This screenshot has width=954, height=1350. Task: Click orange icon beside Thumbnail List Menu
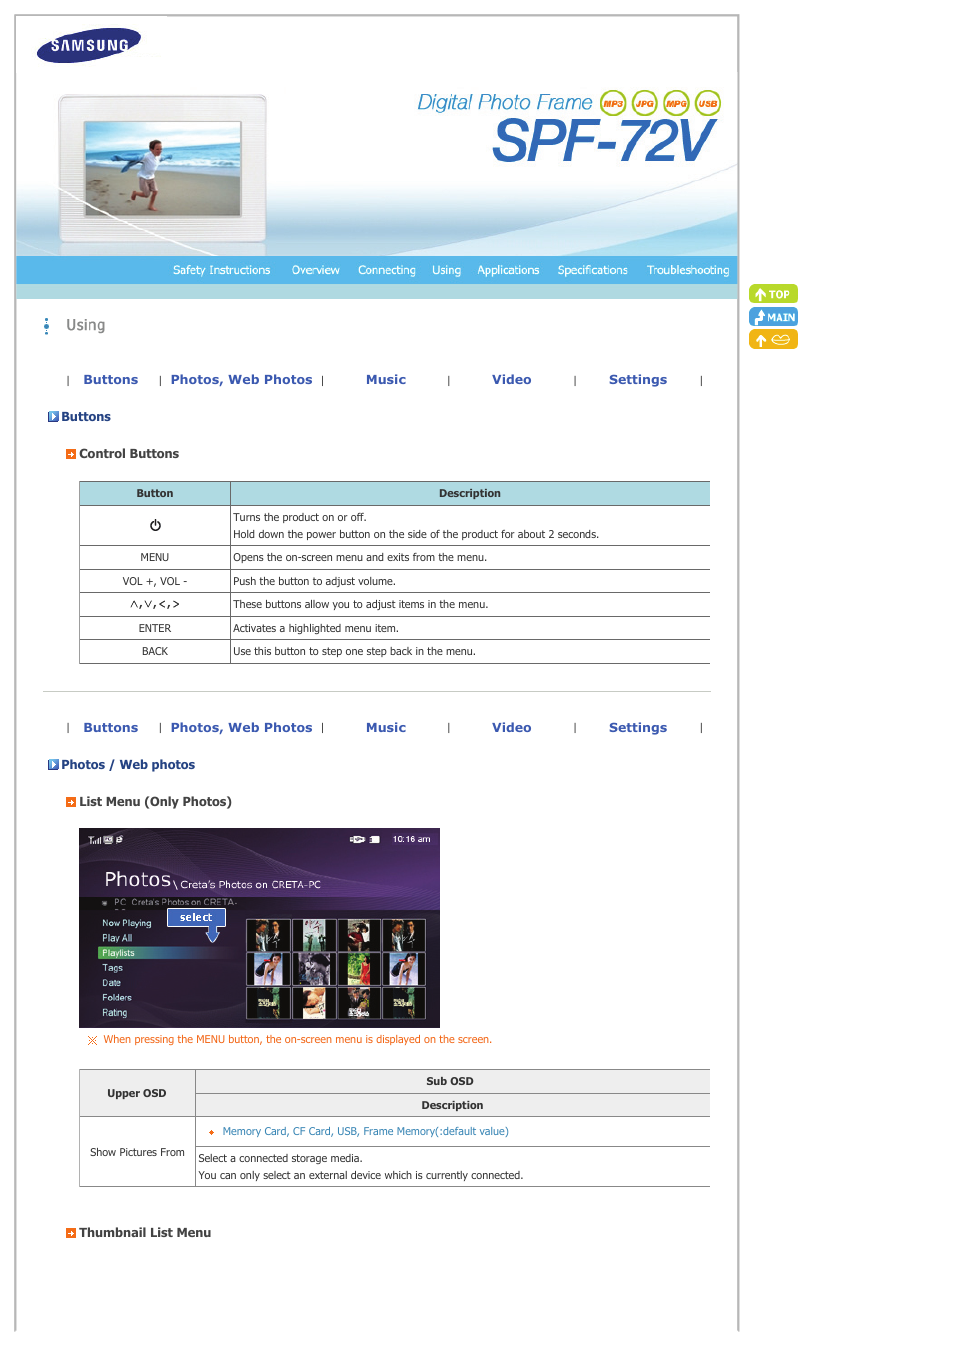[x=71, y=1233]
